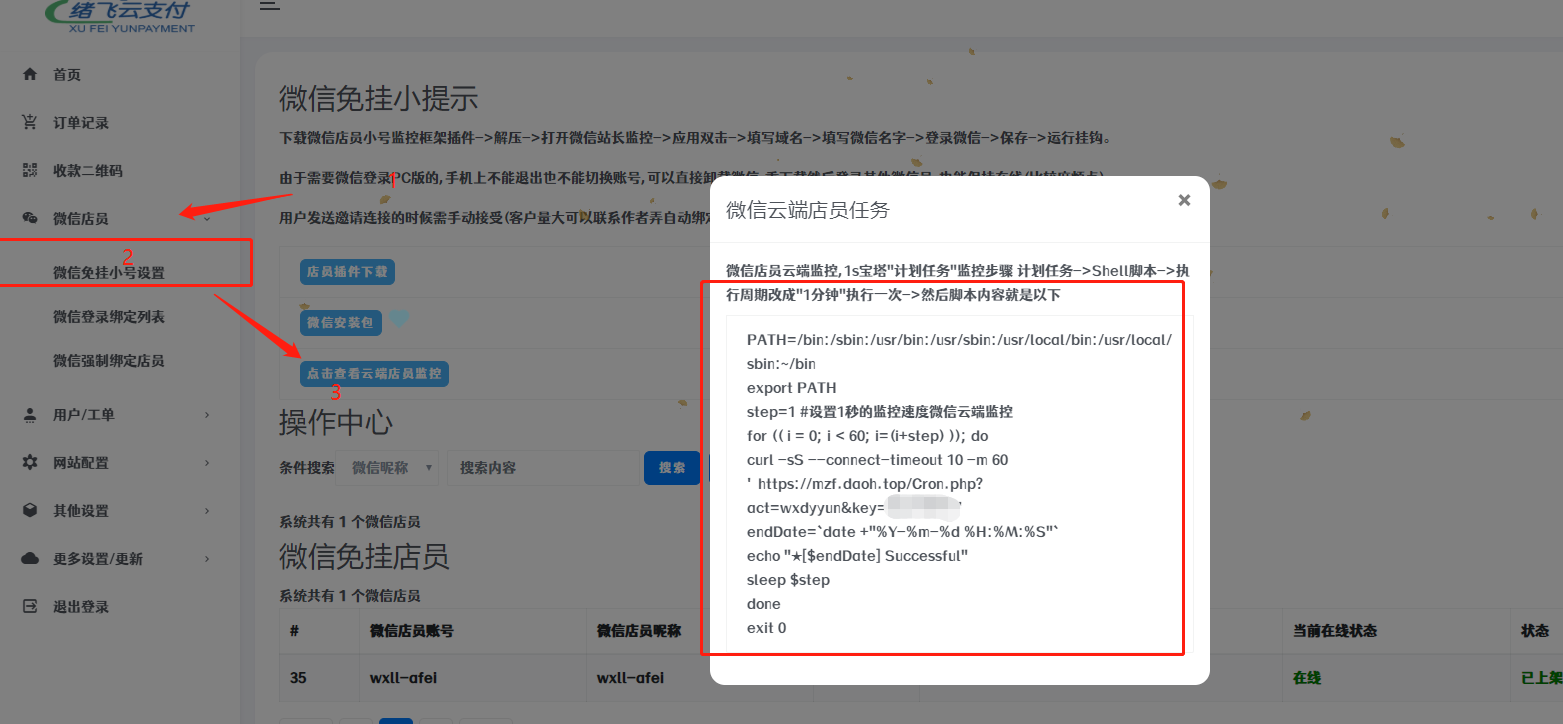Click the 订单记录 shopping cart icon

click(x=30, y=123)
